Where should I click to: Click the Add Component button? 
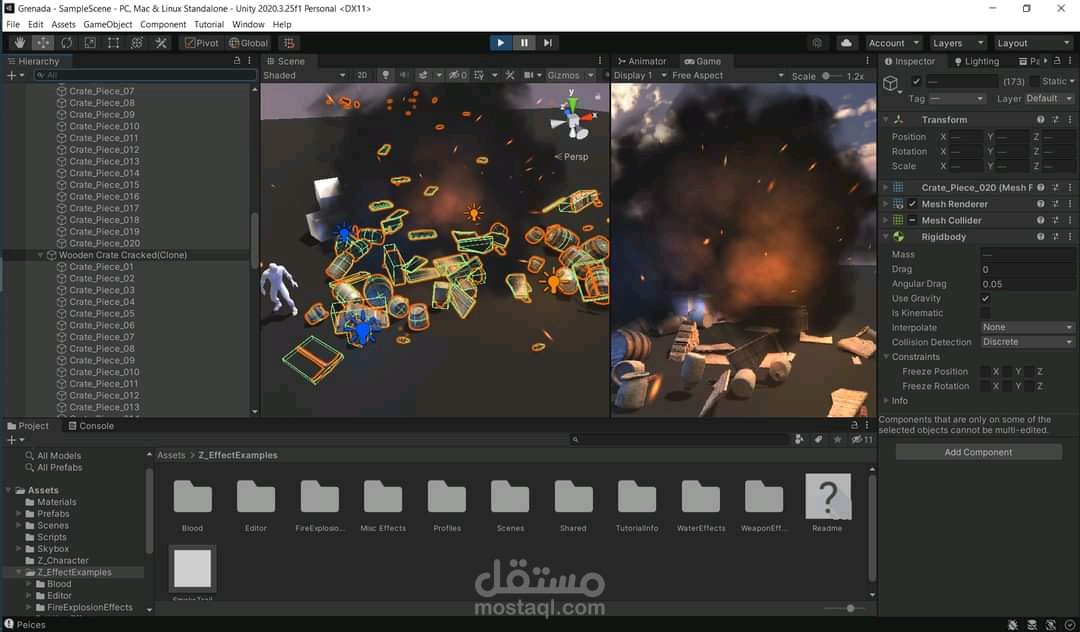click(978, 452)
